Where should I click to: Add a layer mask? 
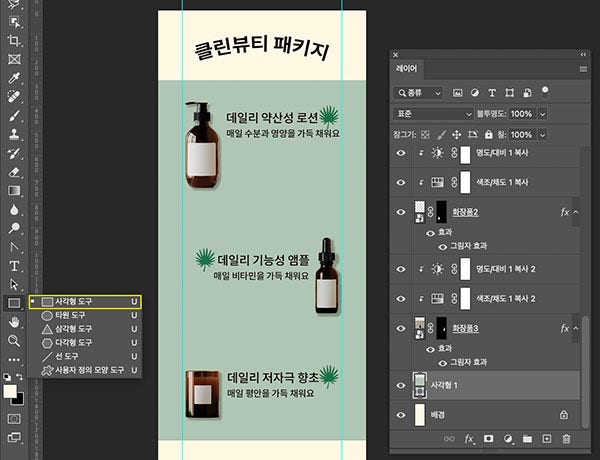488,439
